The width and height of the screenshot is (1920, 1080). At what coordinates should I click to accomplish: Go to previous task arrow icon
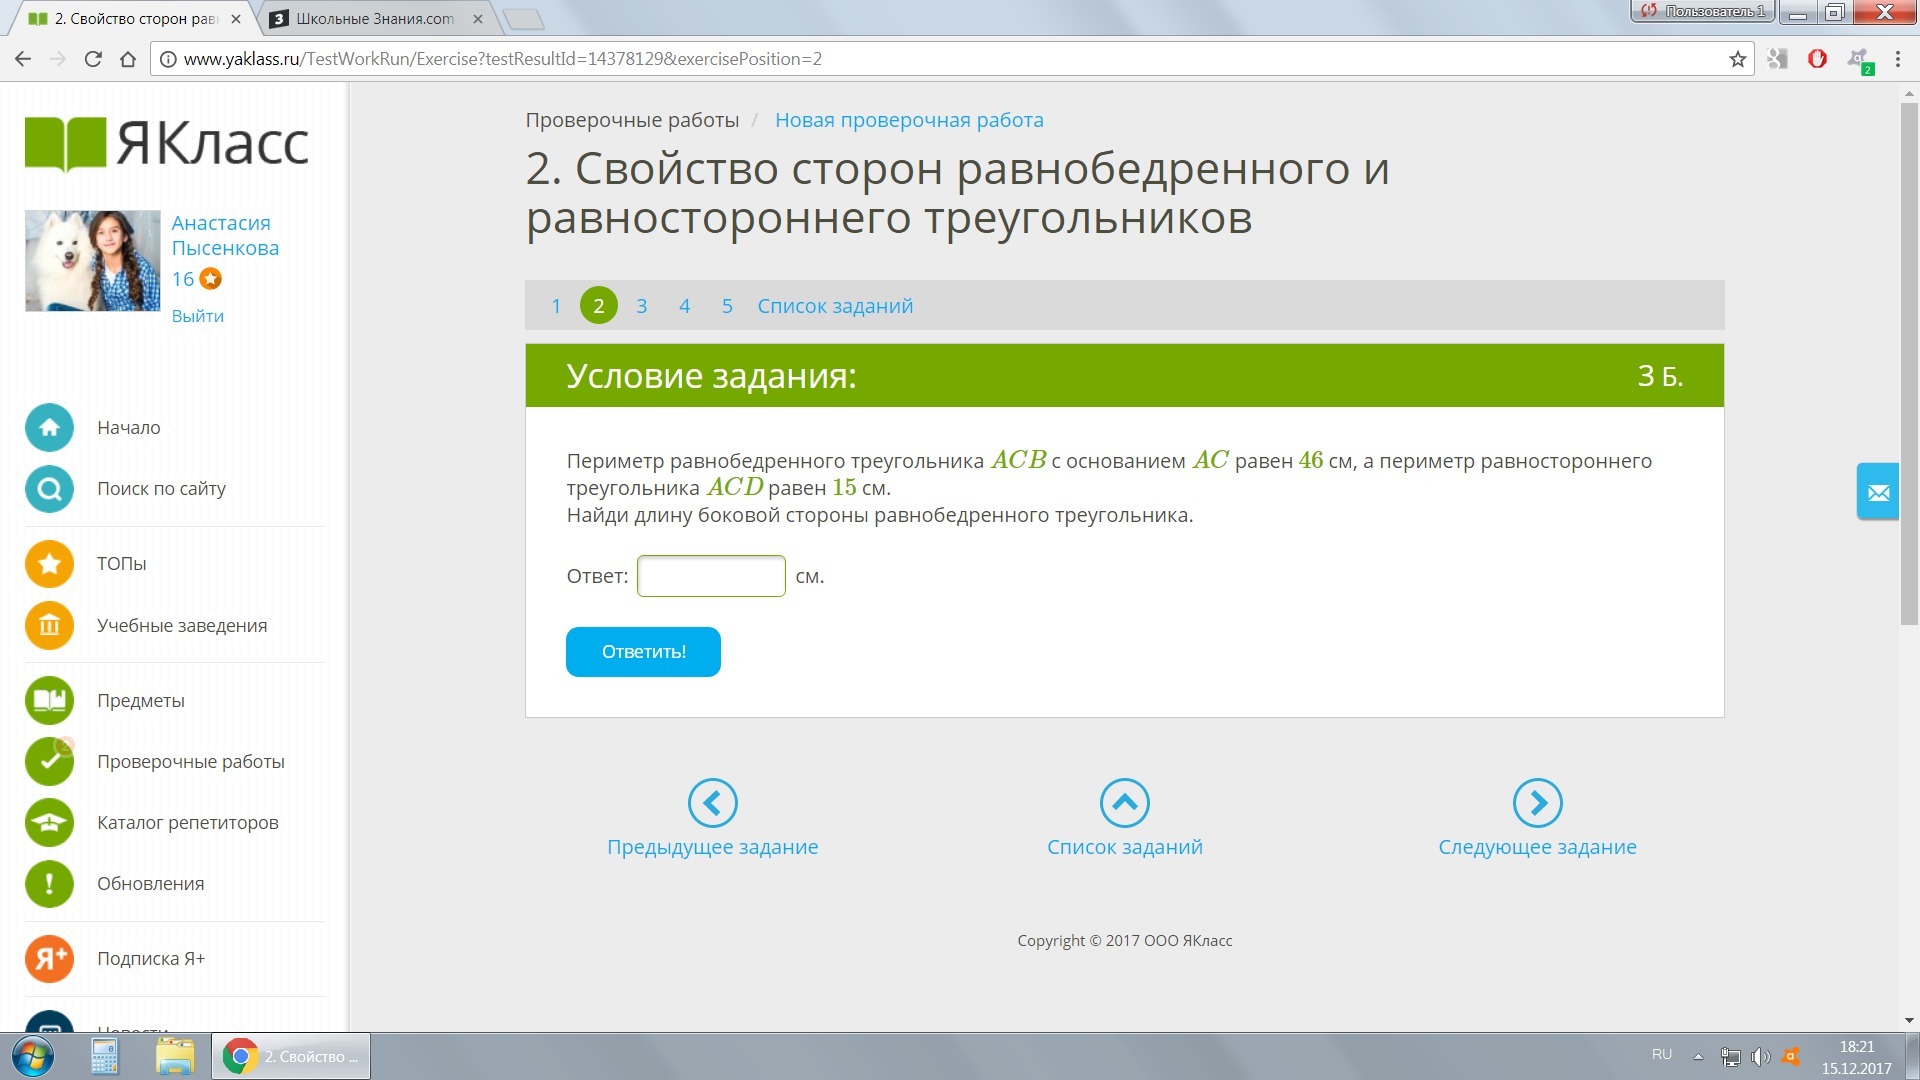point(712,803)
